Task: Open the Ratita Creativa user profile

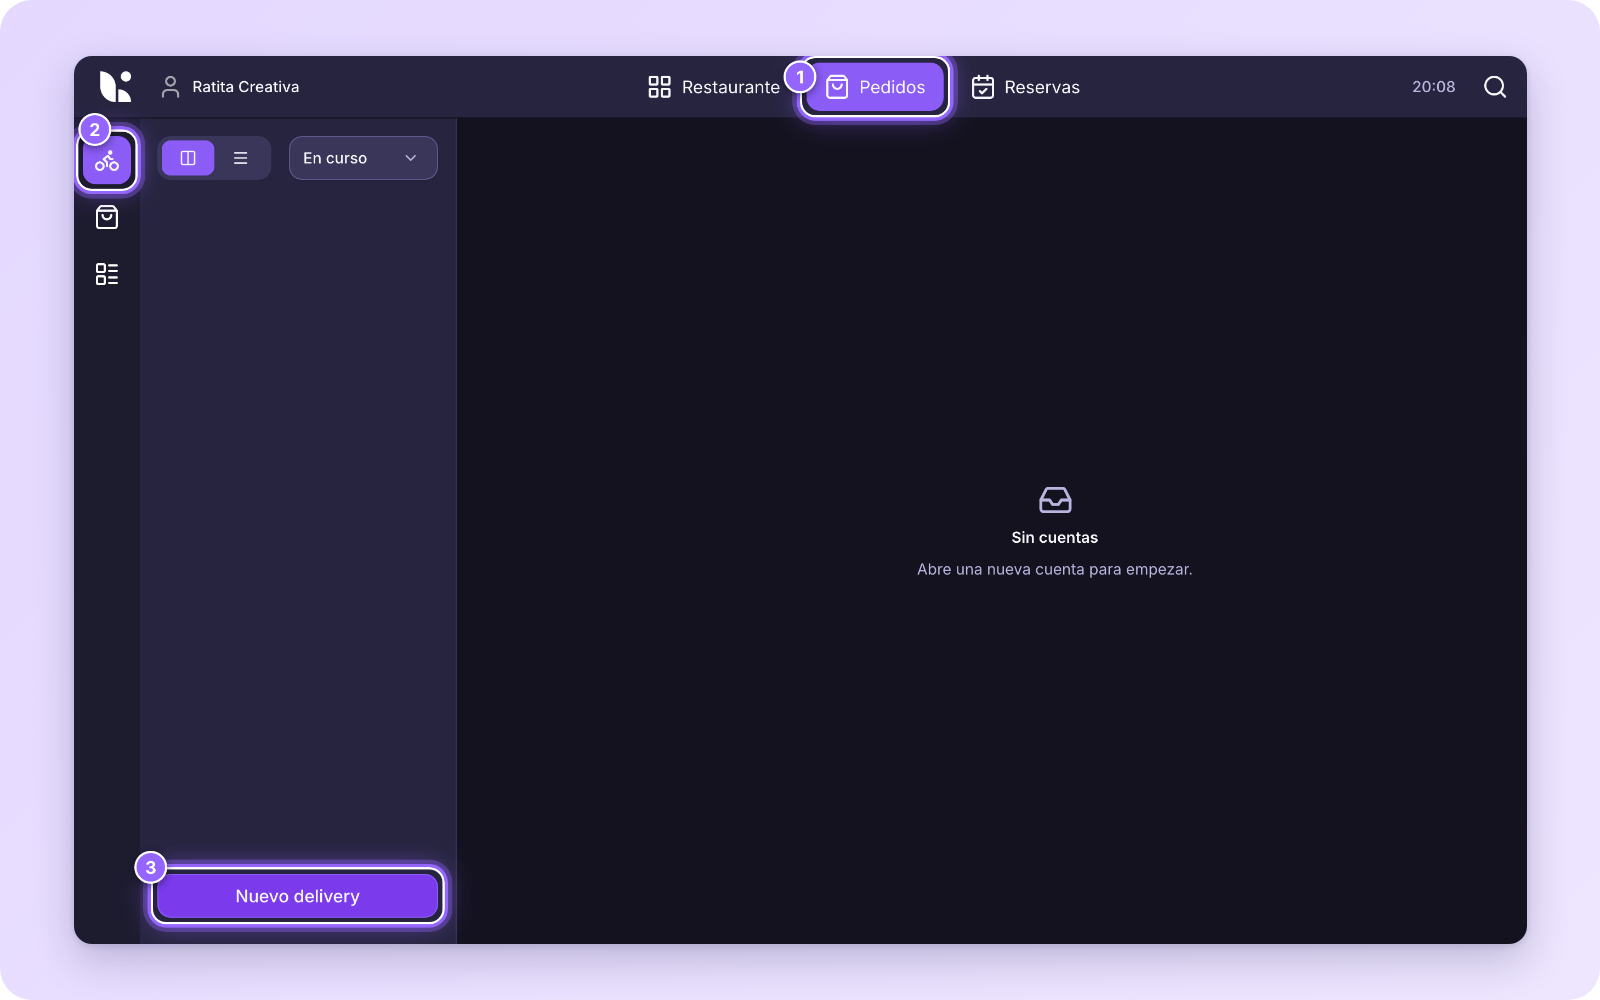Action: pos(230,87)
